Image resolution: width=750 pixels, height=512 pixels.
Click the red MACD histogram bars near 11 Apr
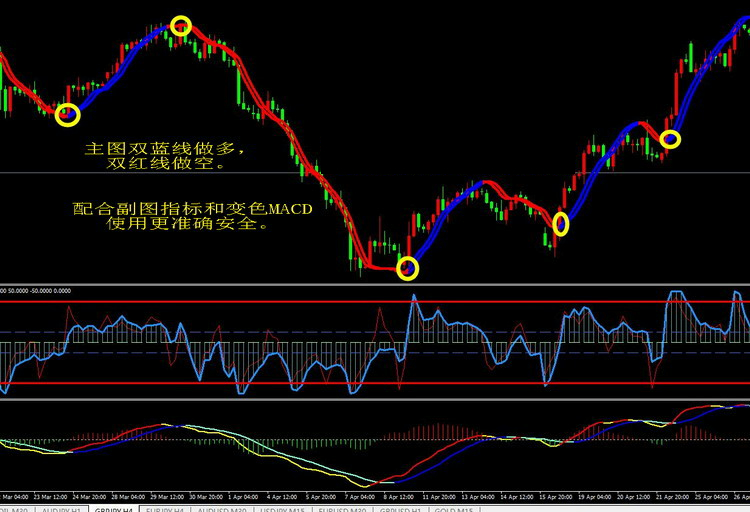(x=430, y=432)
